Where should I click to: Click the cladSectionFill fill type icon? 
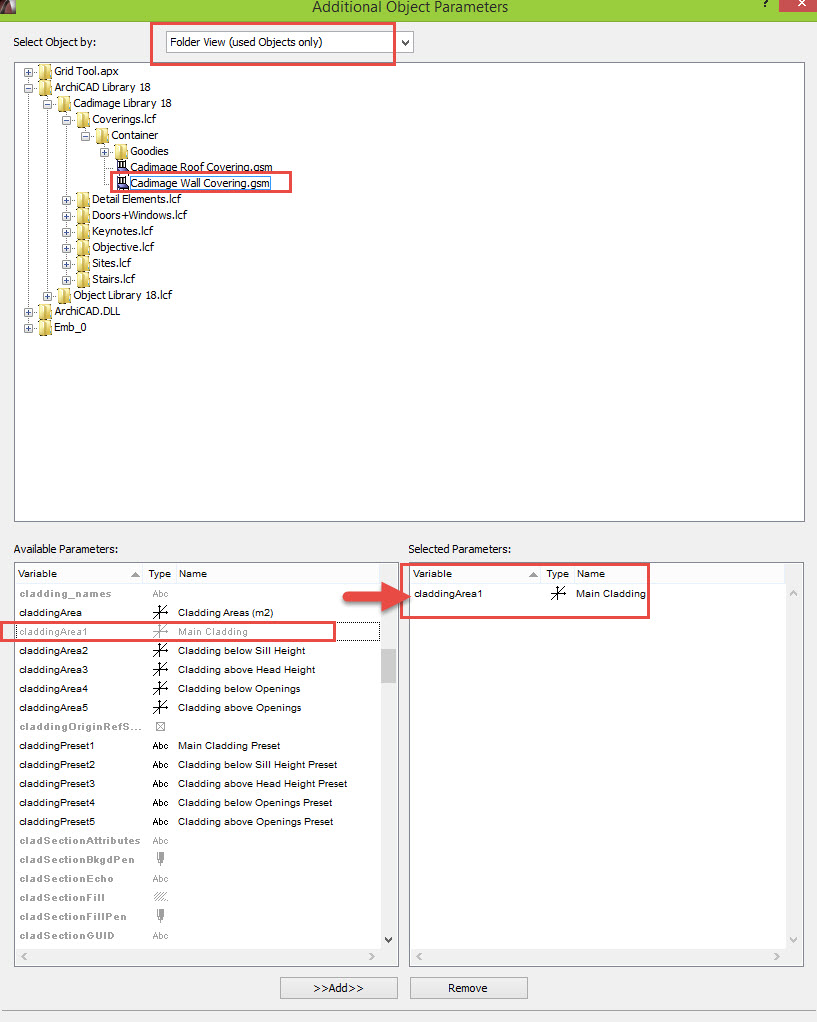tap(160, 898)
